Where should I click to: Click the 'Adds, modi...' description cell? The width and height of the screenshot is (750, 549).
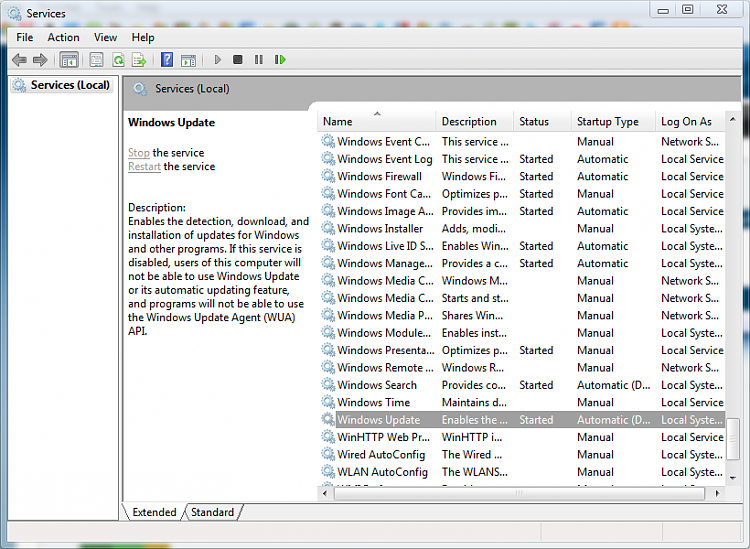tap(474, 229)
